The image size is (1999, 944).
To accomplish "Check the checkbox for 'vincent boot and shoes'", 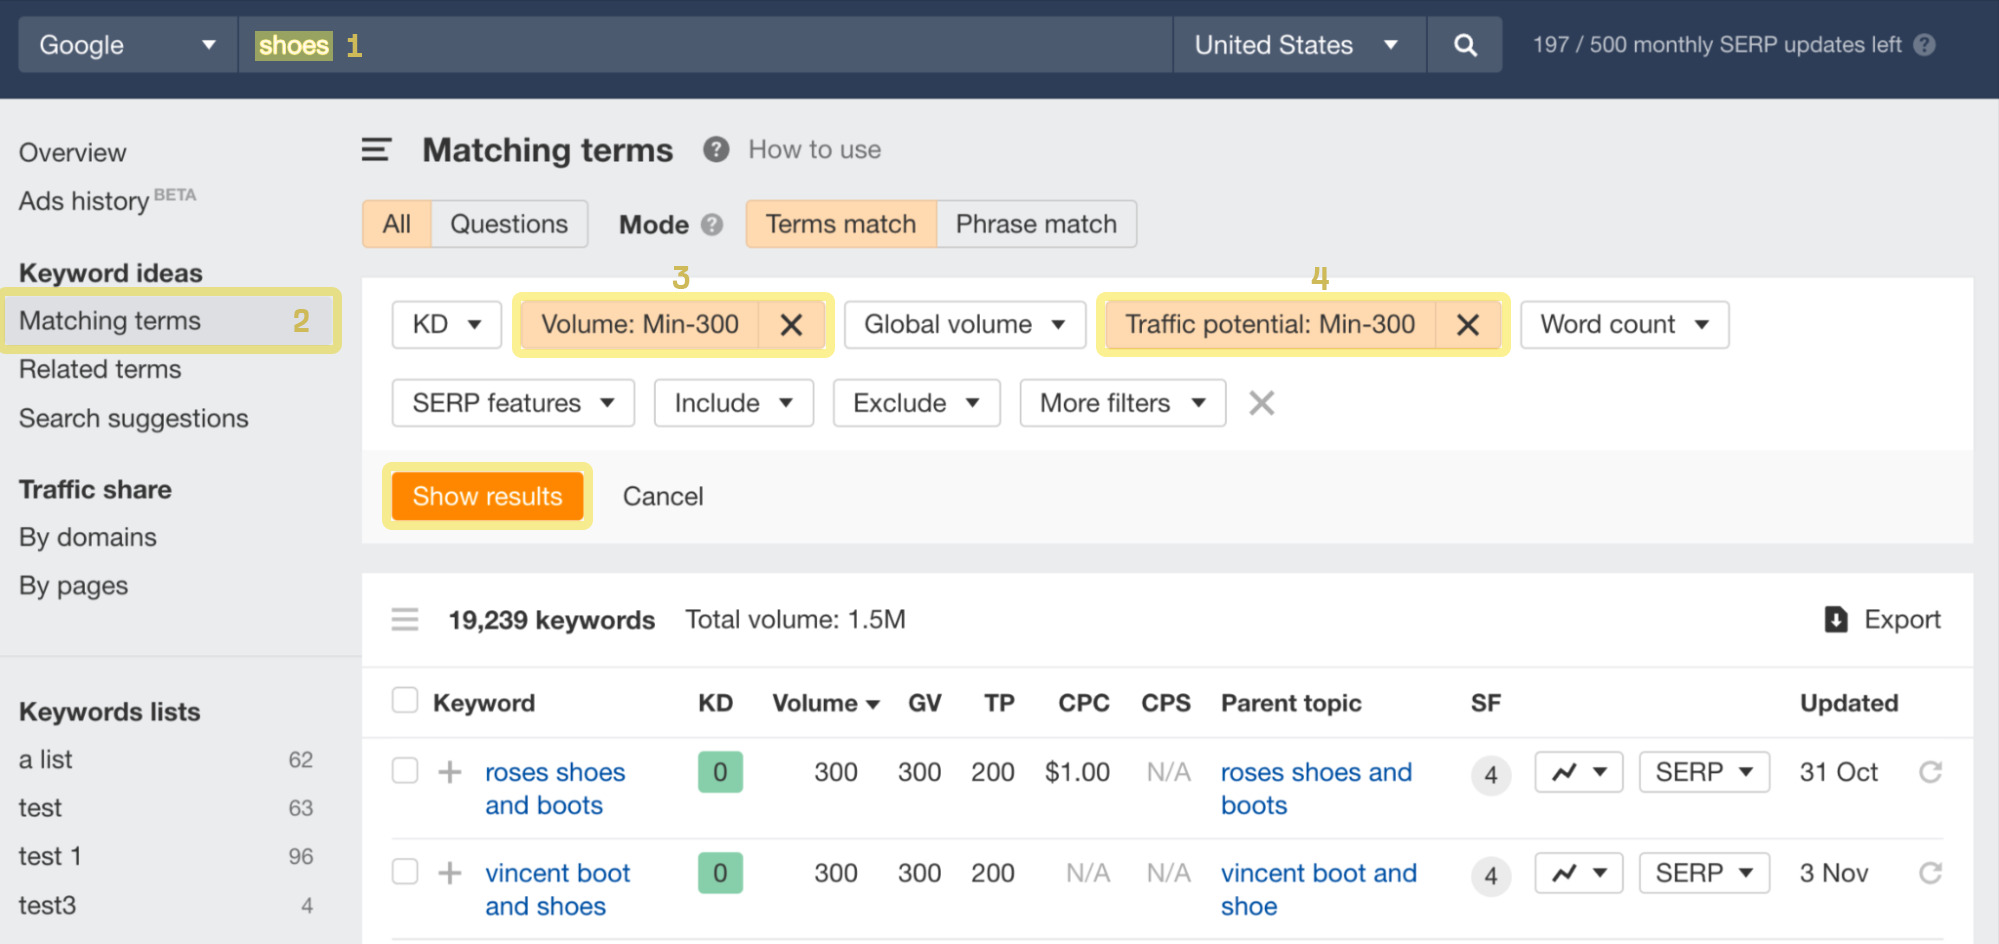I will (x=405, y=871).
